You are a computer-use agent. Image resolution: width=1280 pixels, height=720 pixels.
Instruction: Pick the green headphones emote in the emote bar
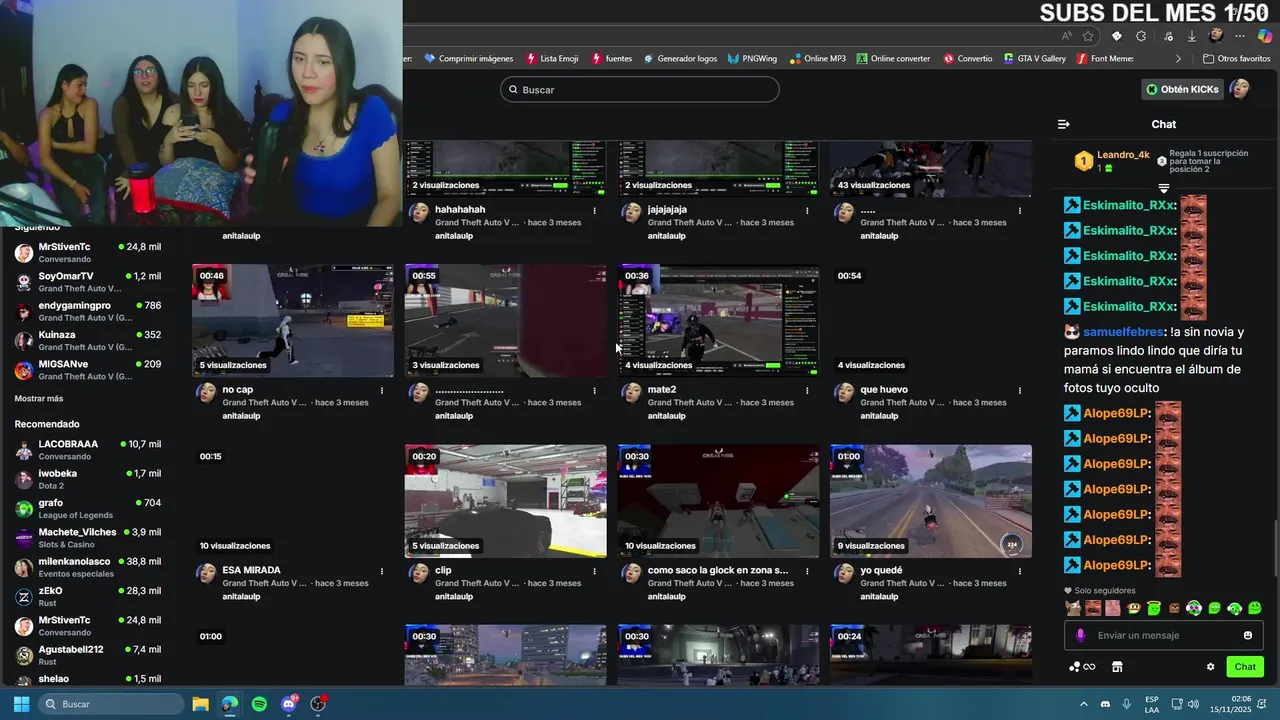coord(1235,608)
